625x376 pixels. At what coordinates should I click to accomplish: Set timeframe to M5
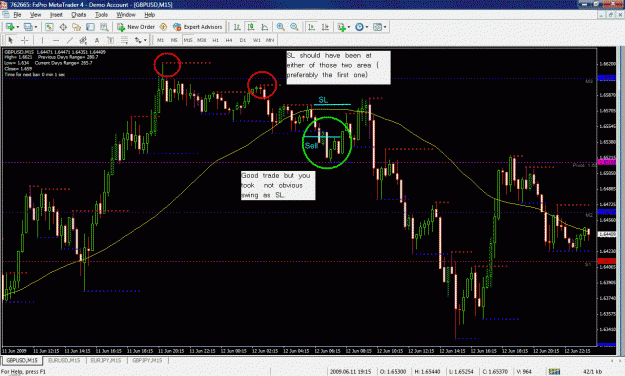[174, 40]
